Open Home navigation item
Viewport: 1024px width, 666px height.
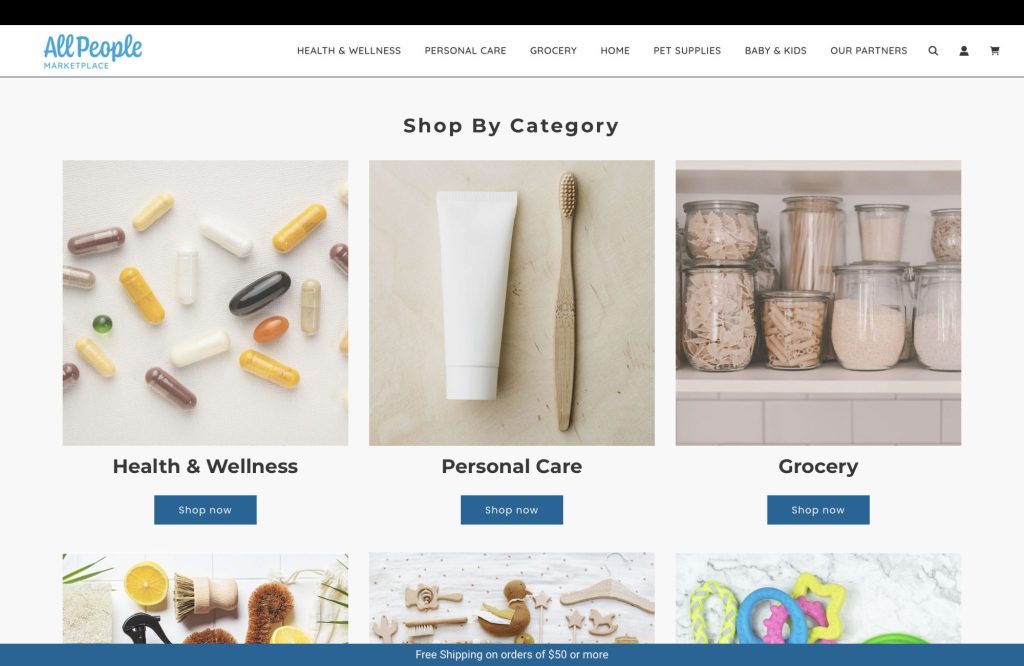point(615,51)
